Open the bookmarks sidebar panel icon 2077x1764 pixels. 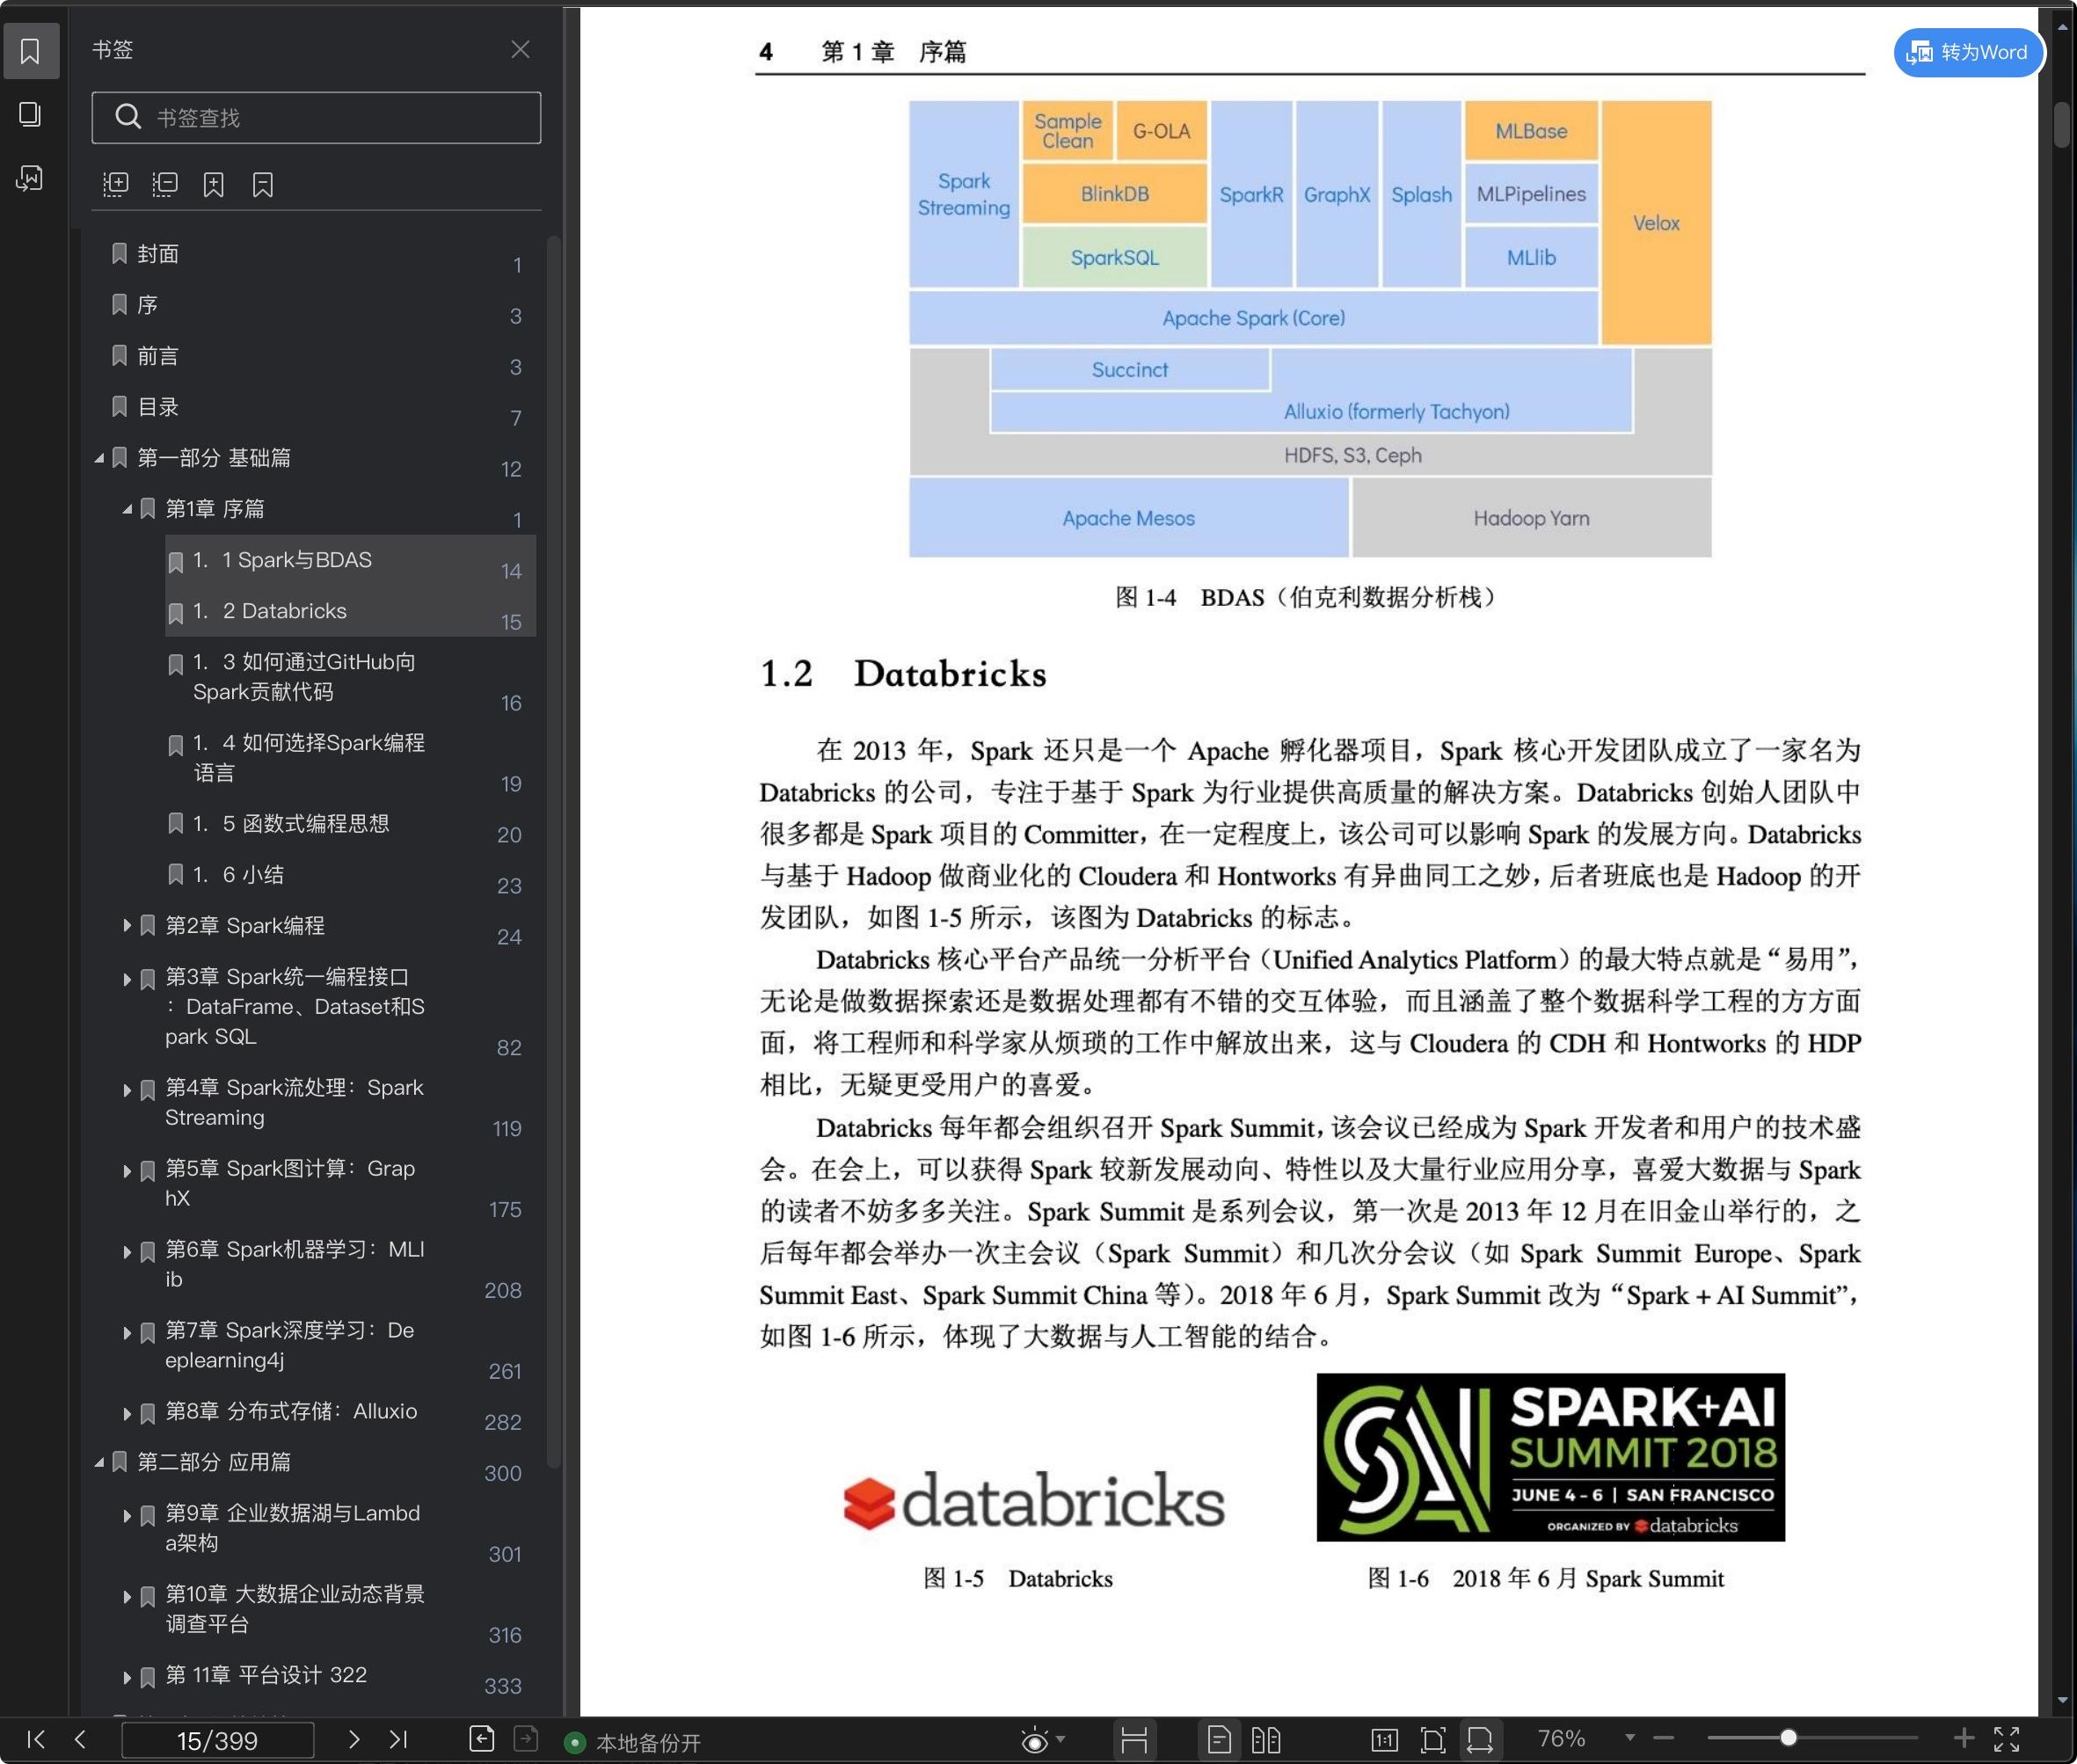[x=30, y=50]
